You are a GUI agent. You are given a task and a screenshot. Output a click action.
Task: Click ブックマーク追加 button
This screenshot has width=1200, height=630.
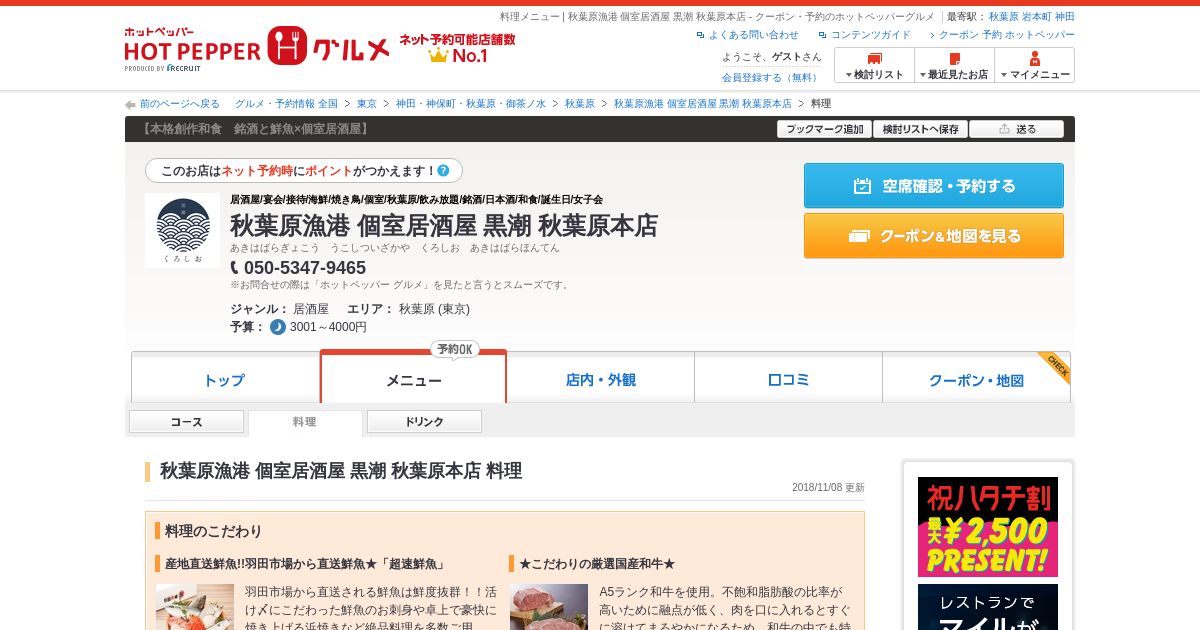[x=824, y=129]
